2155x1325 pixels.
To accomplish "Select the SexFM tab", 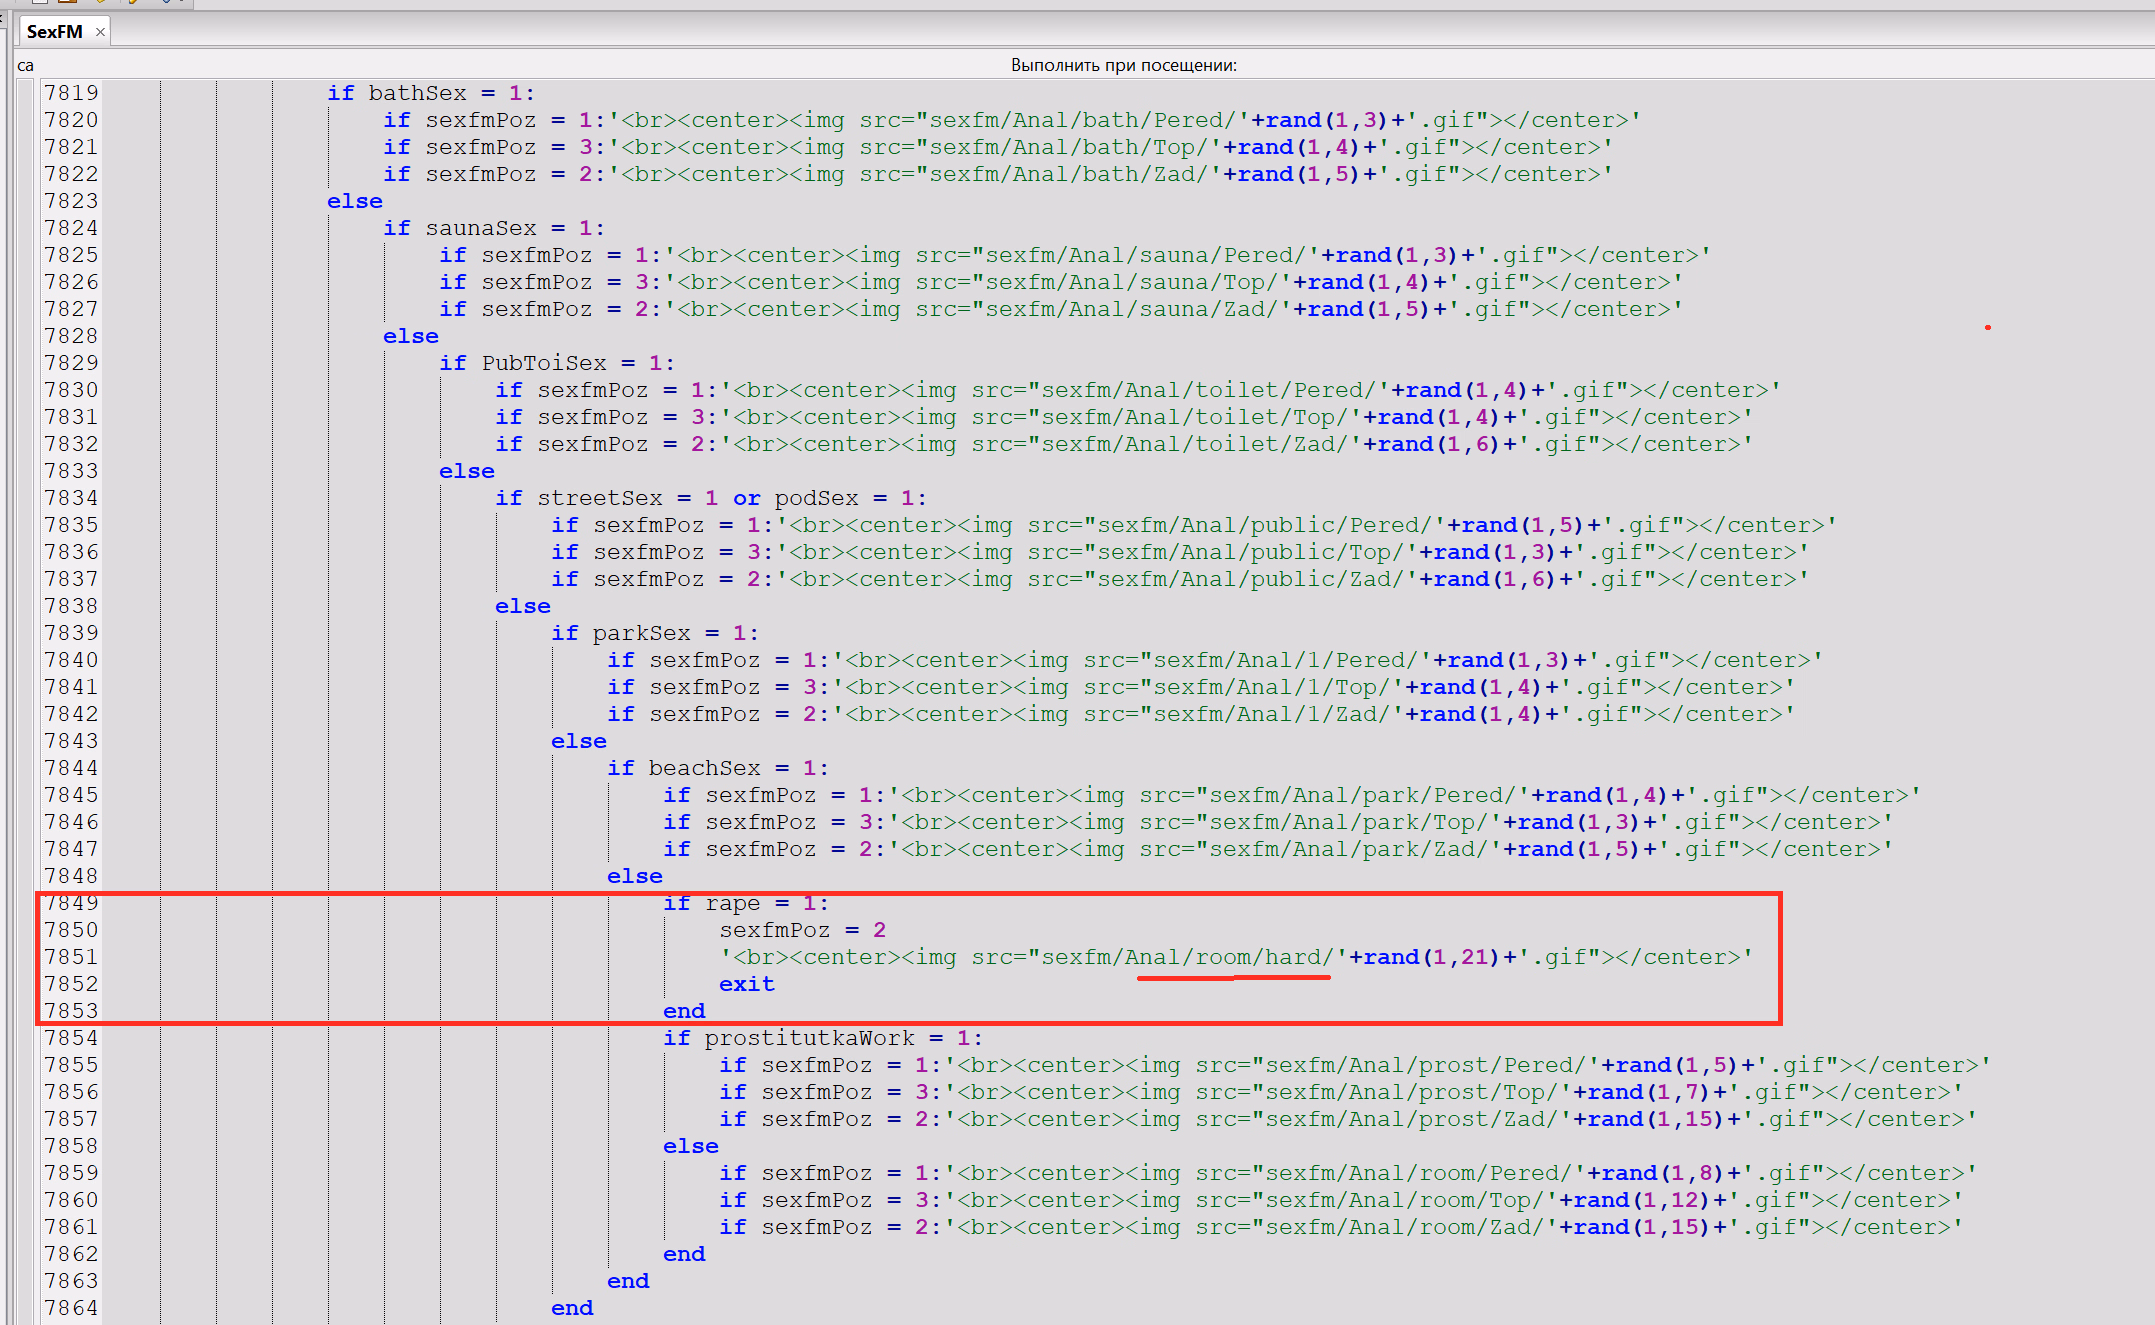I will [x=54, y=32].
